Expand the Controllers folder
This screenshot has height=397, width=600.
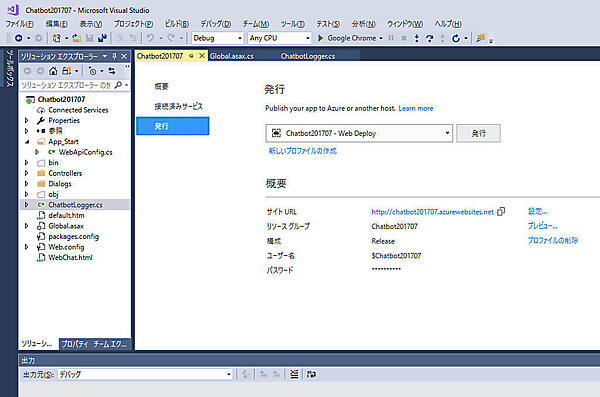pos(26,173)
